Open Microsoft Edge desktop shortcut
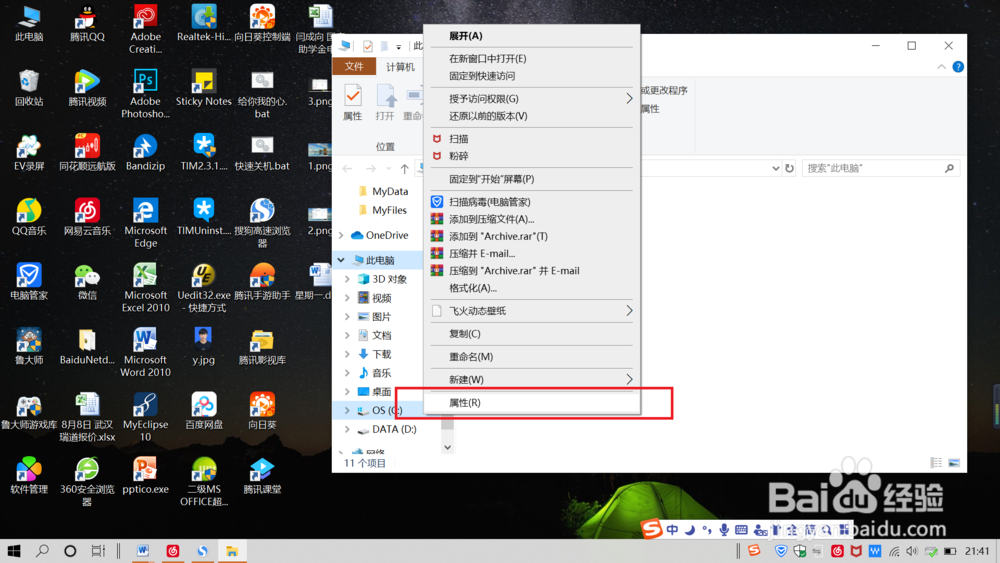1000x563 pixels. click(x=145, y=224)
